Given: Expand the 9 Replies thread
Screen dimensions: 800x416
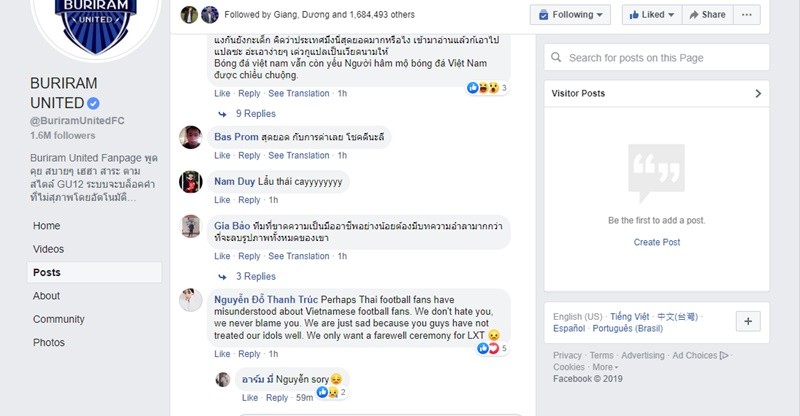Looking at the screenshot, I should (x=255, y=114).
